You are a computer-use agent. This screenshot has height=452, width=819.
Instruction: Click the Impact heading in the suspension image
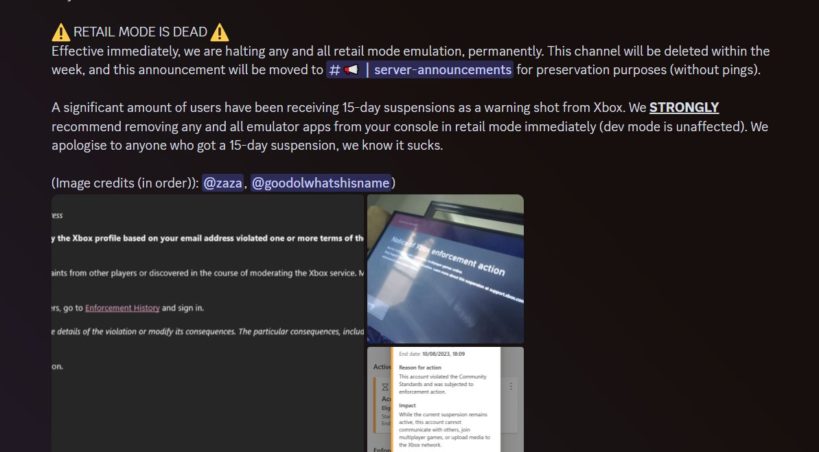pos(407,405)
